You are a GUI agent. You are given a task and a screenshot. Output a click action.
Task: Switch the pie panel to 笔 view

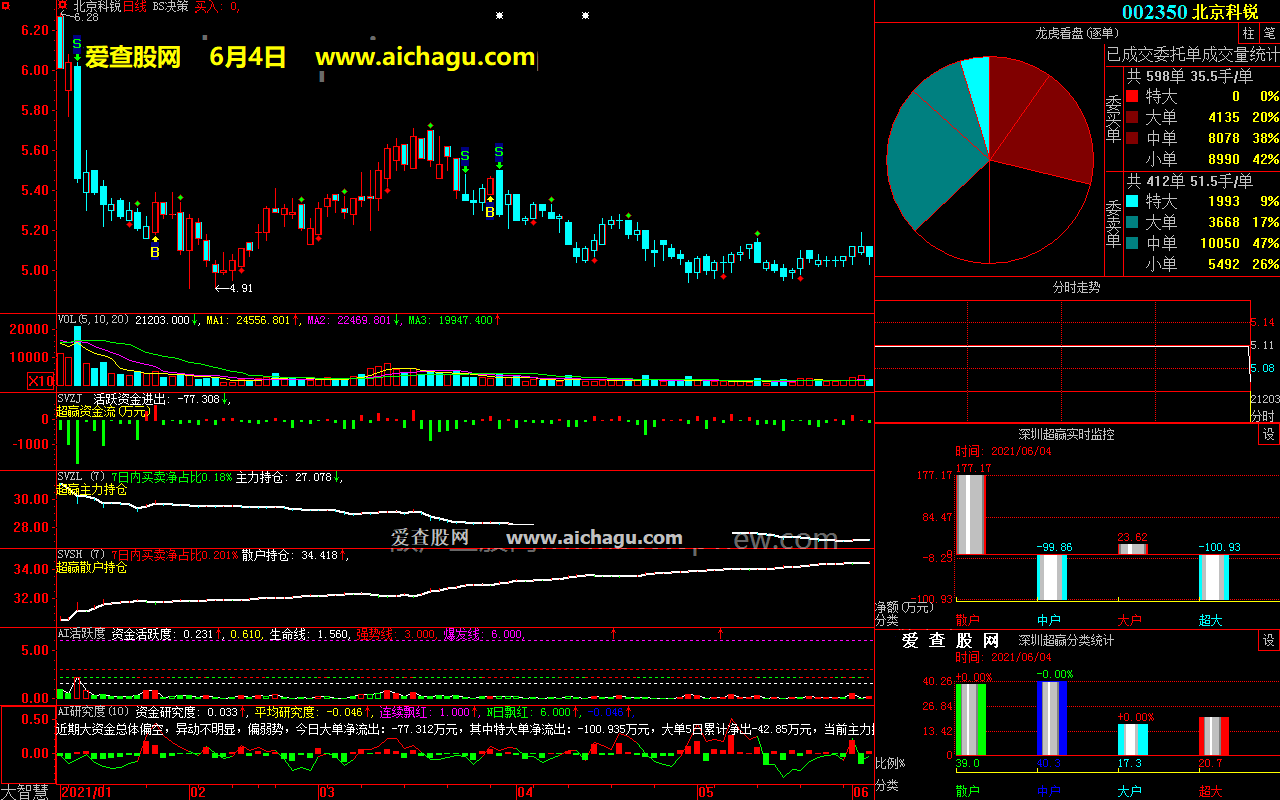tap(1269, 34)
